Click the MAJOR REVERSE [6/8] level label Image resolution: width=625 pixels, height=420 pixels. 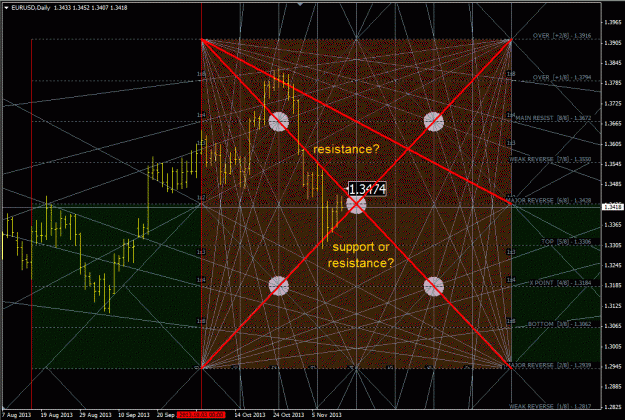[548, 200]
